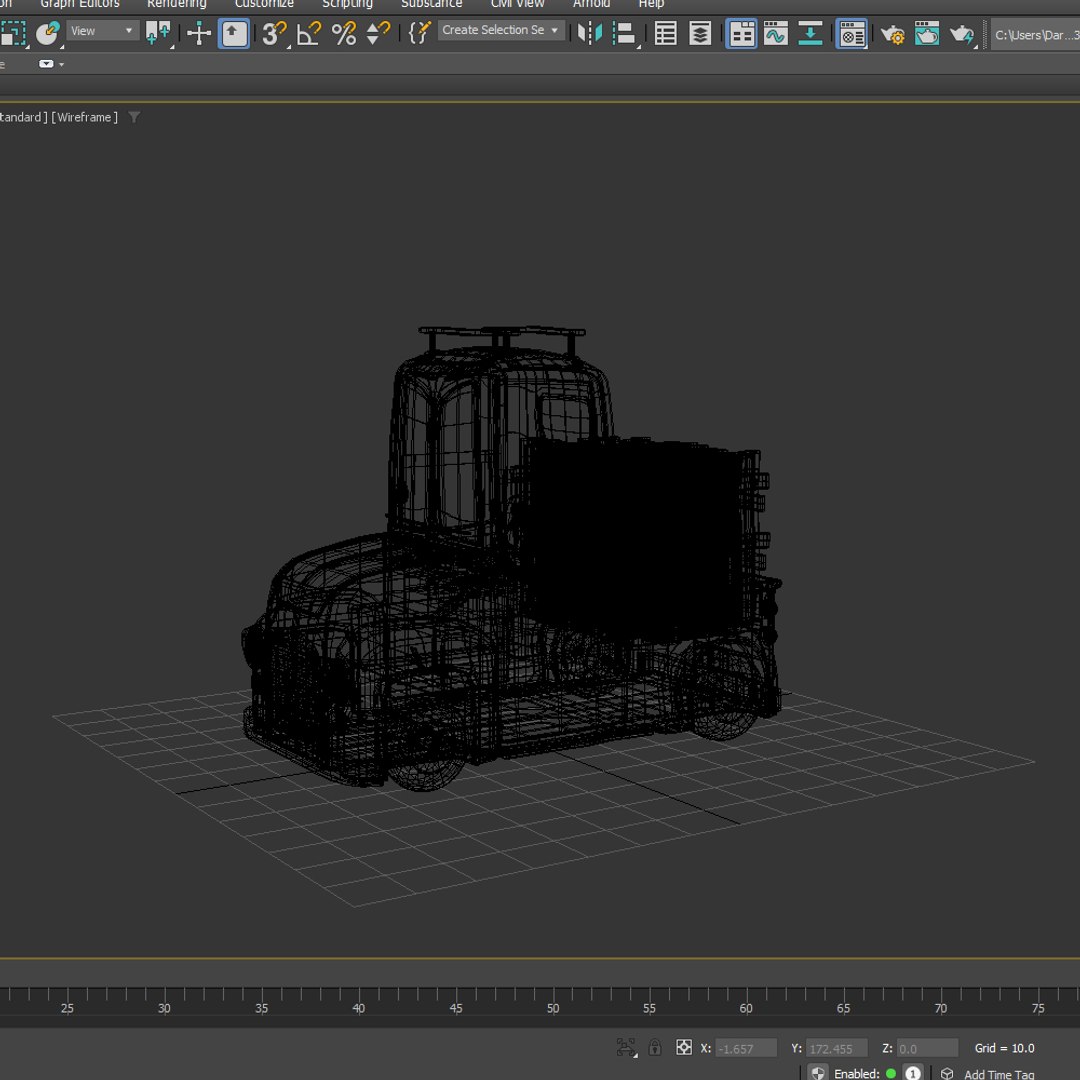
Task: Jump to frame 50 on timeline
Action: 552,1008
